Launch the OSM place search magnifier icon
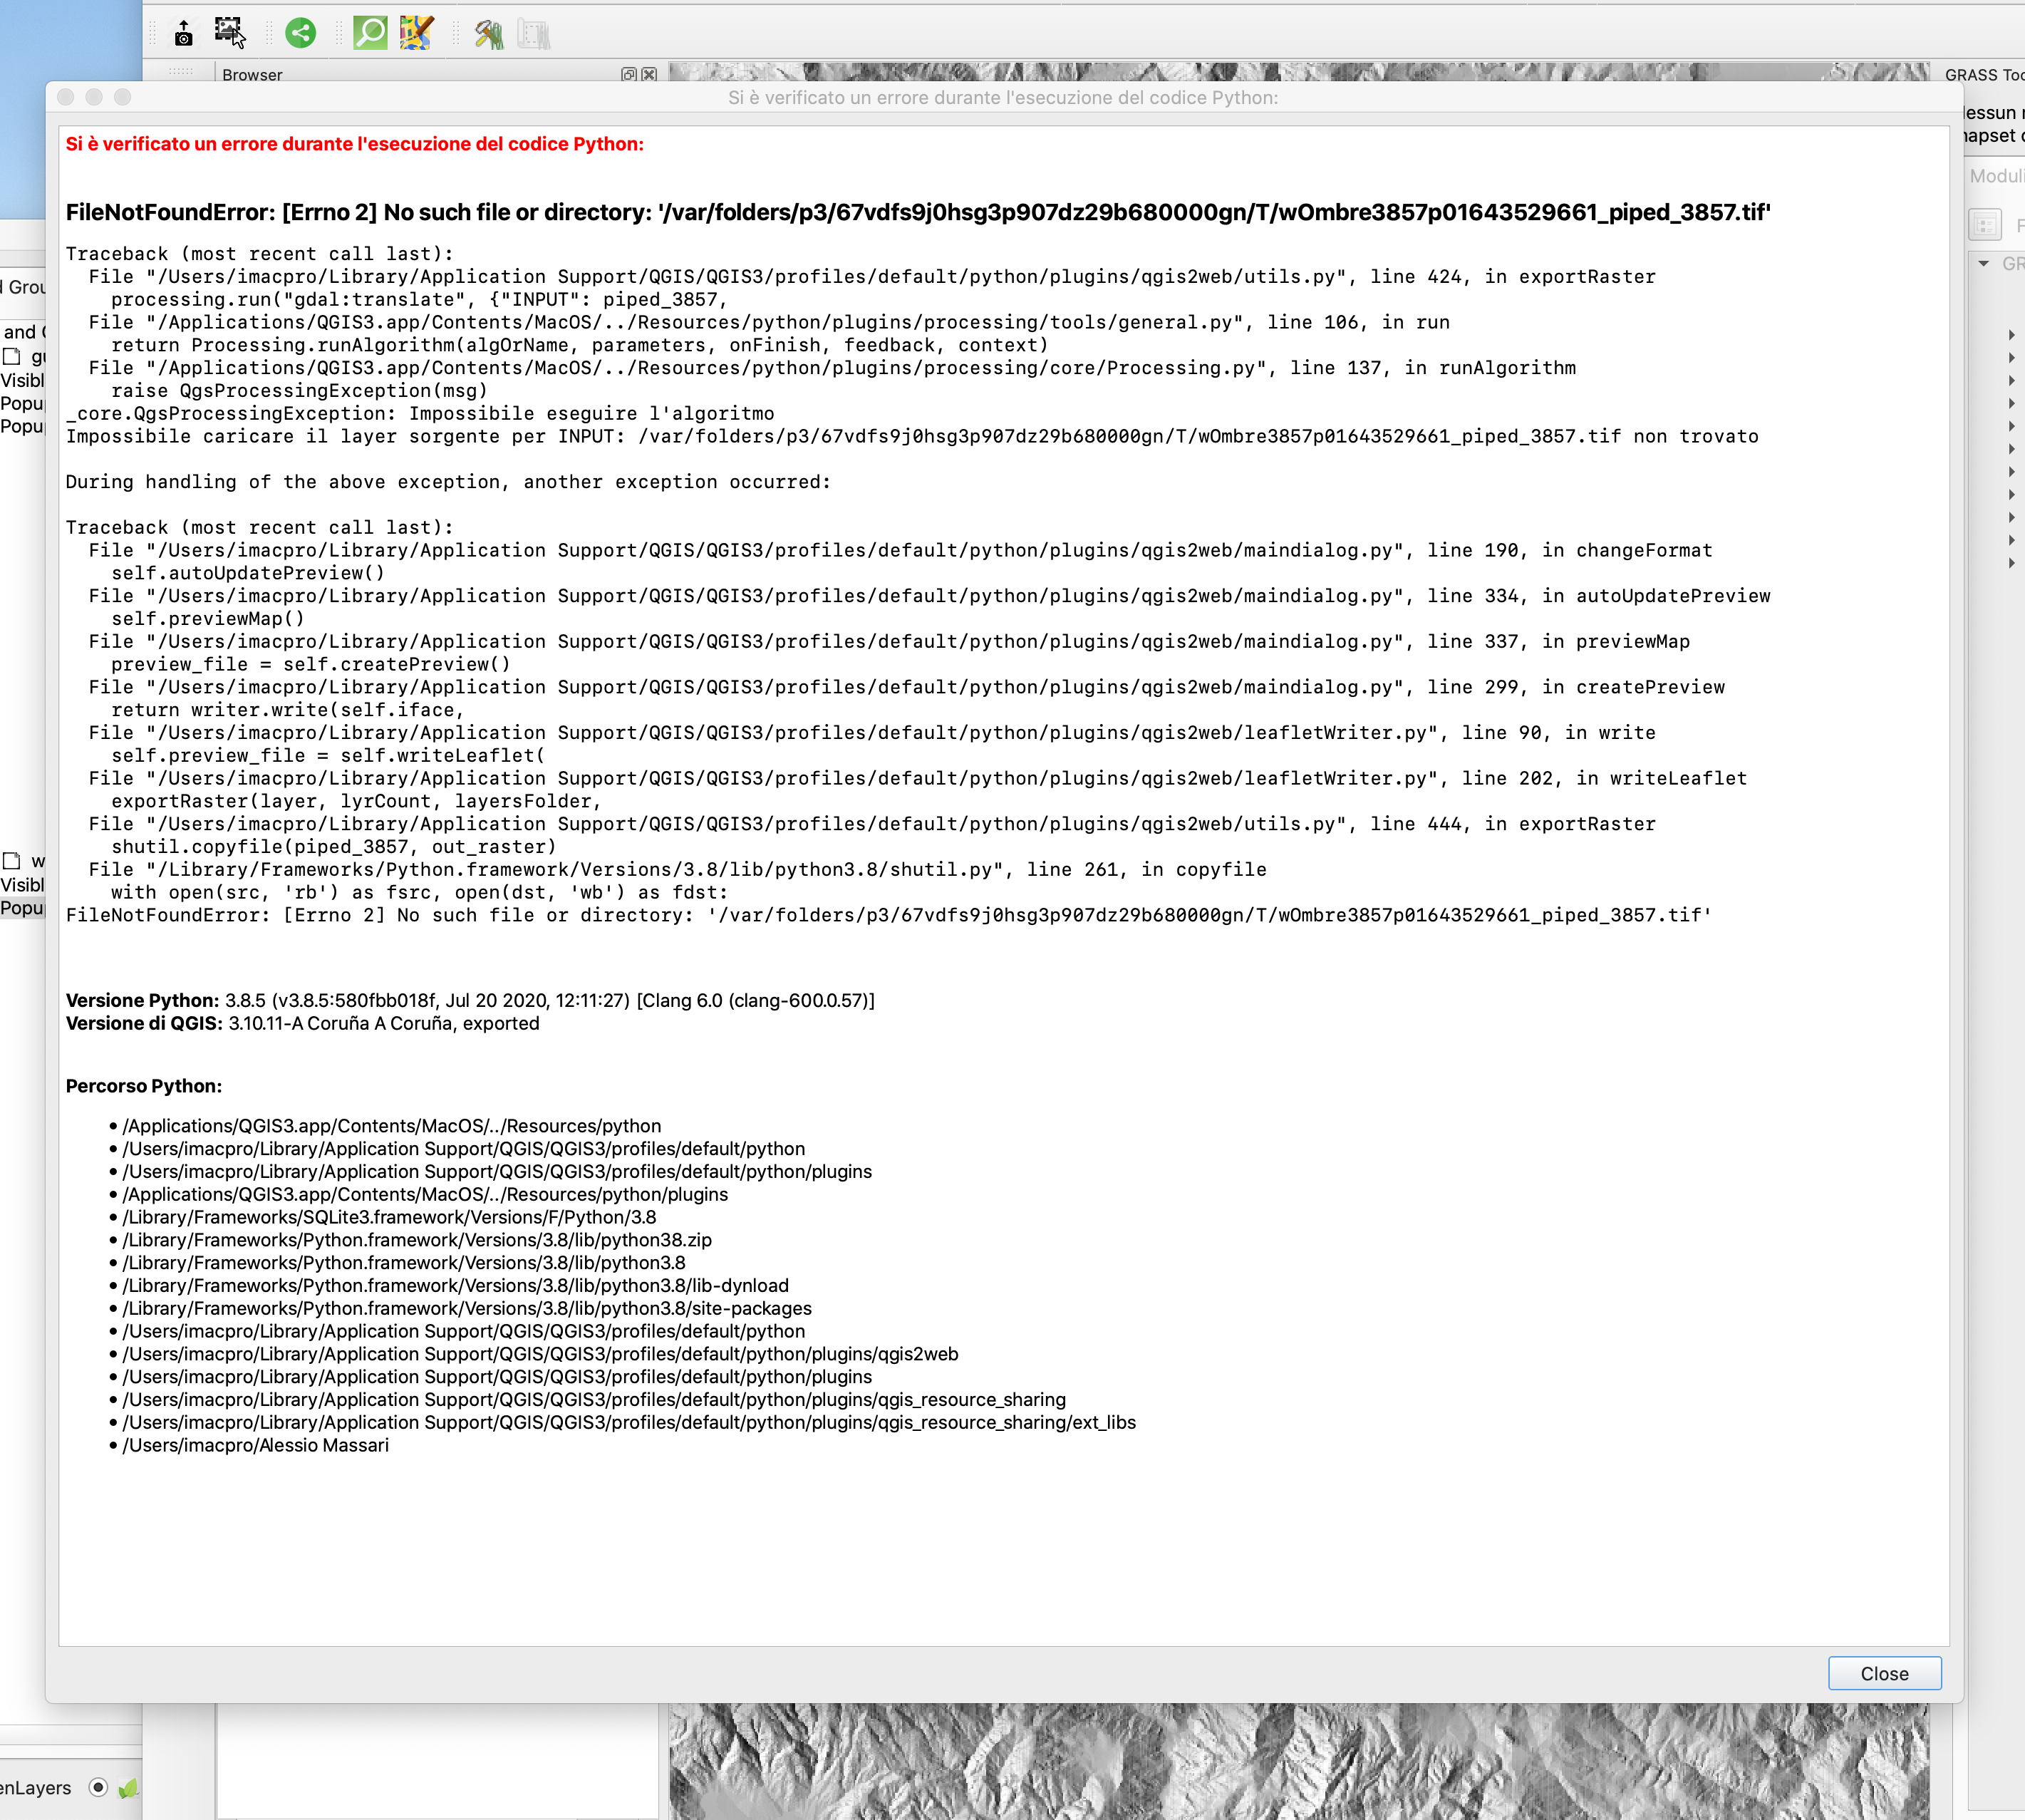This screenshot has height=1820, width=2025. 369,33
